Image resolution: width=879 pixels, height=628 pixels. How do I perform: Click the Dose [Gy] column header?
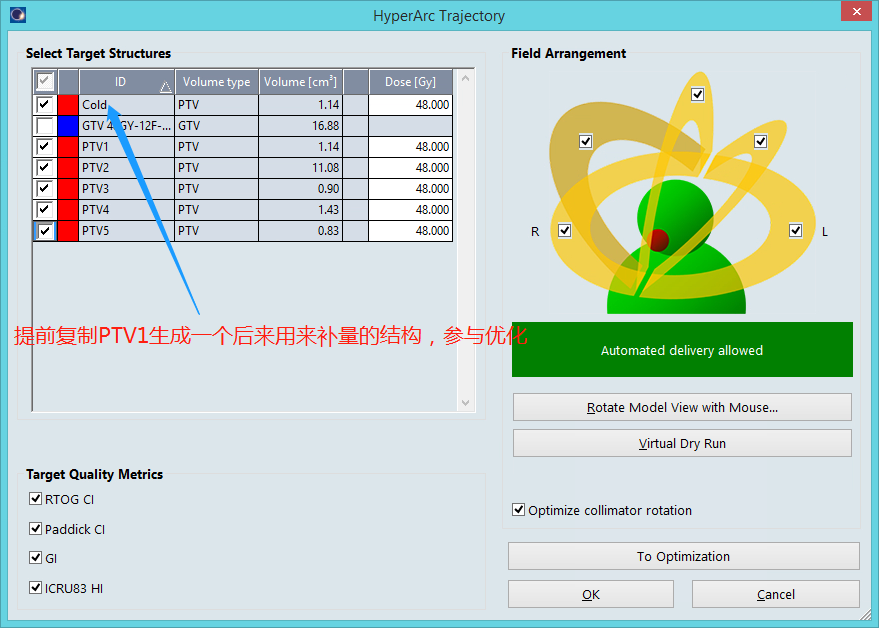[x=410, y=82]
